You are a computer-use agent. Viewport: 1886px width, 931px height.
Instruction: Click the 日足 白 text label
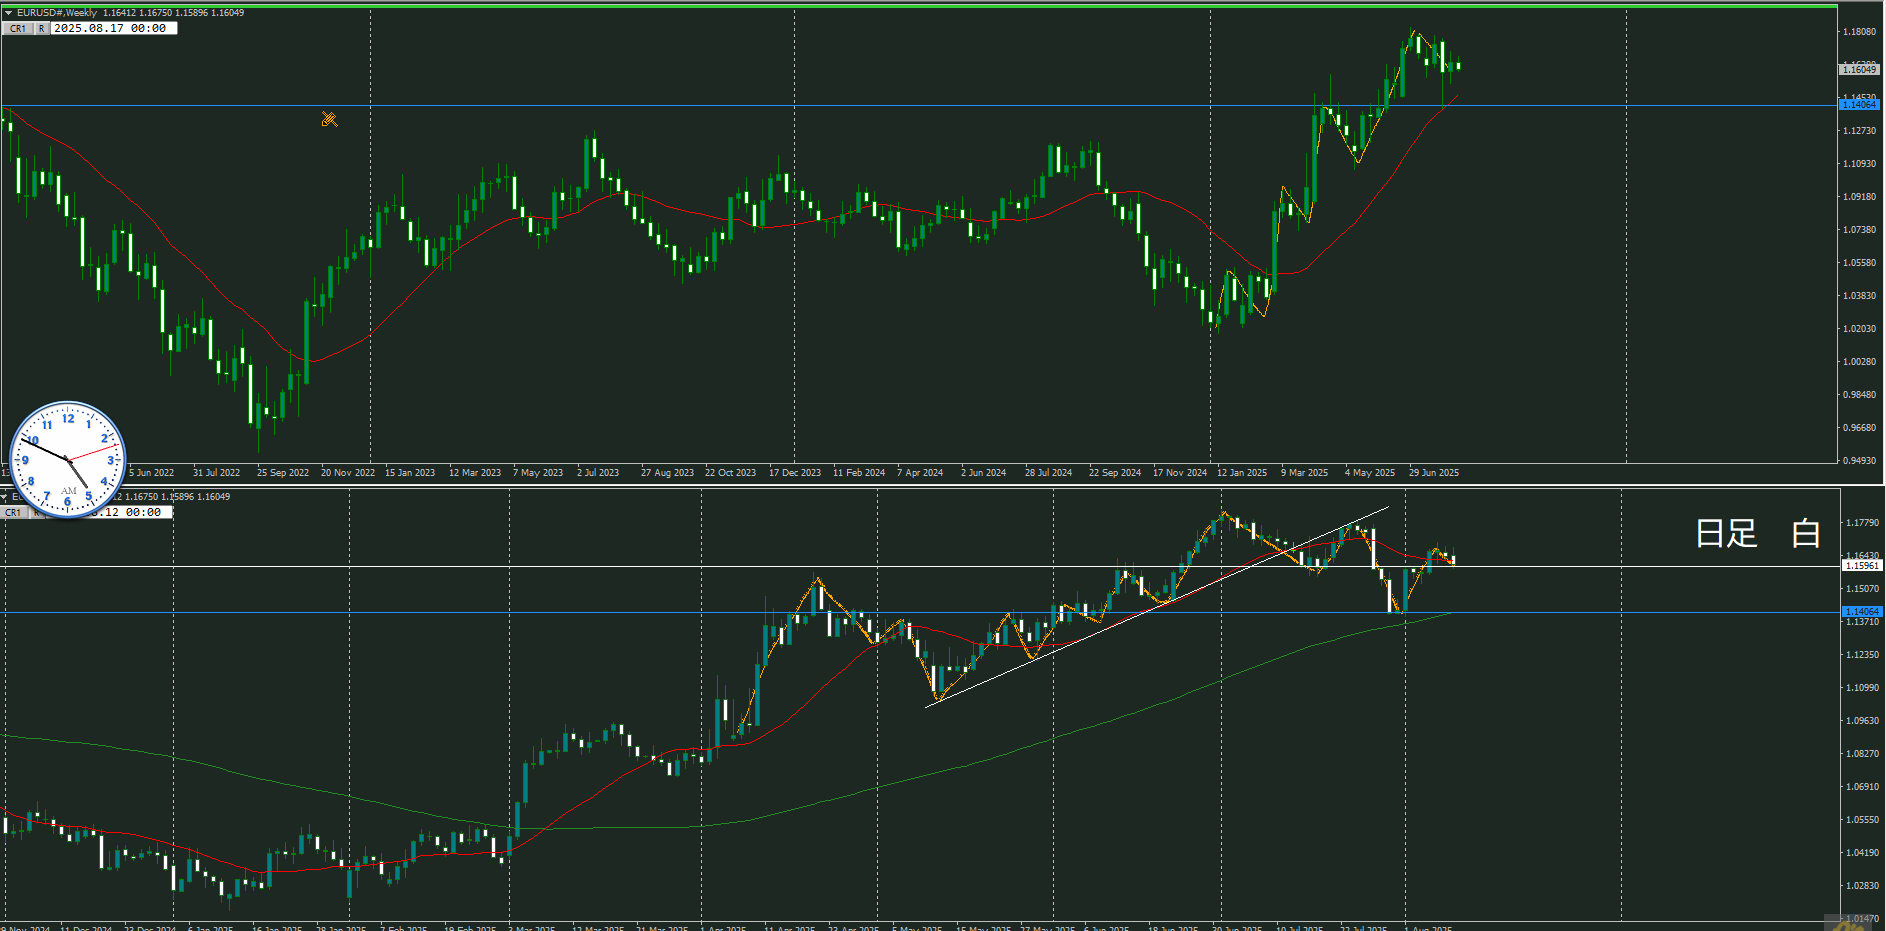(1757, 533)
